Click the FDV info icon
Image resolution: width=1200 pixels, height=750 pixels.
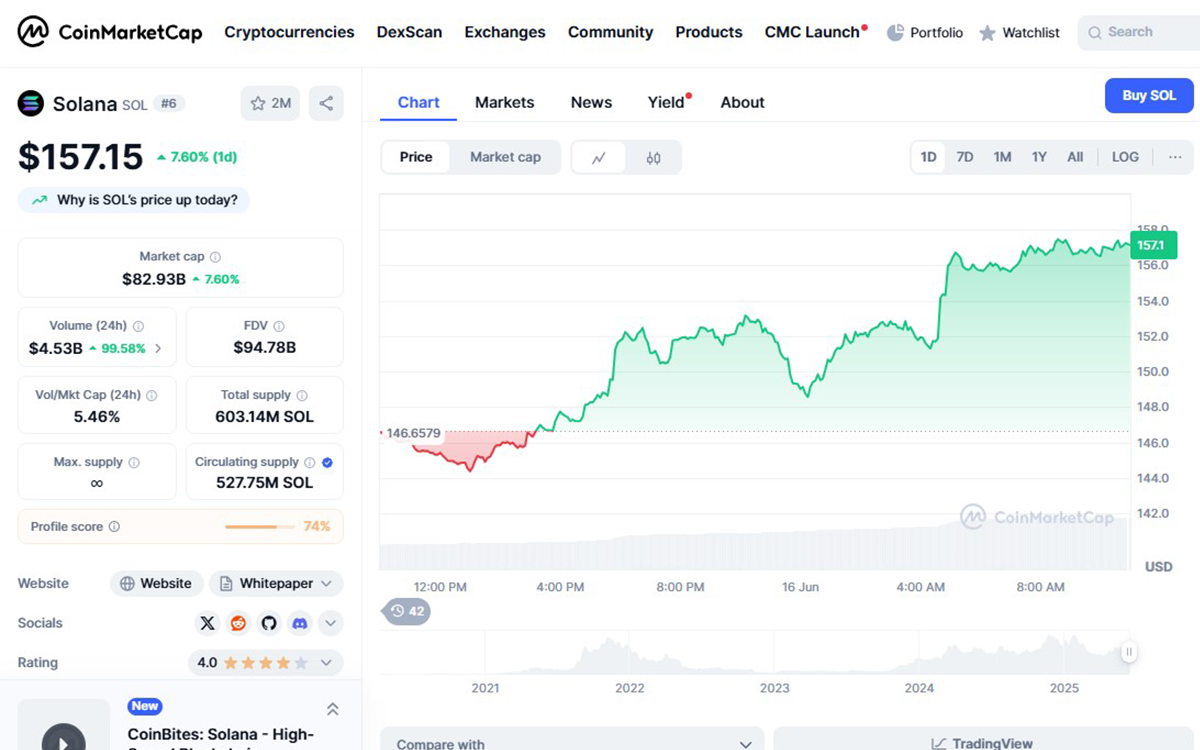(279, 326)
